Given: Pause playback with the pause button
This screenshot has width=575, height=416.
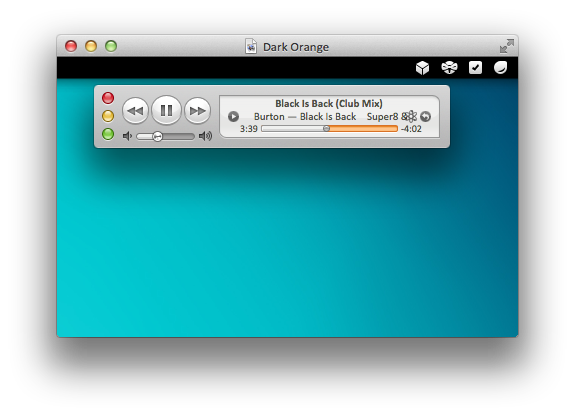Looking at the screenshot, I should [166, 110].
